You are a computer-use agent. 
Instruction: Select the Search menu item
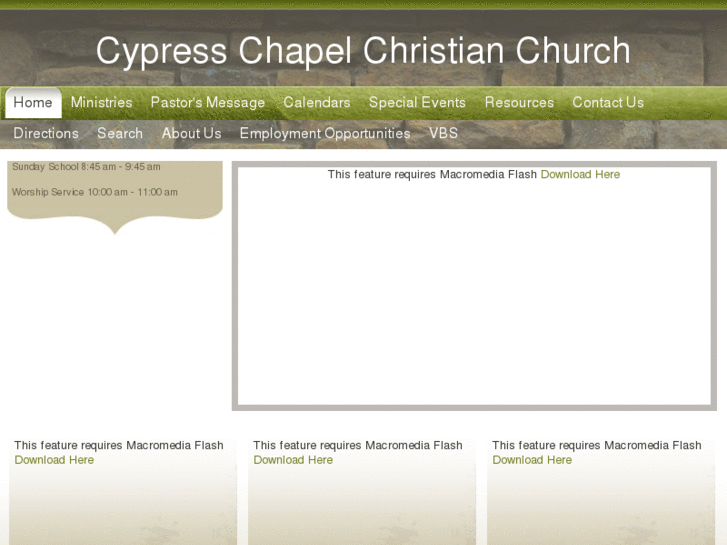[120, 134]
